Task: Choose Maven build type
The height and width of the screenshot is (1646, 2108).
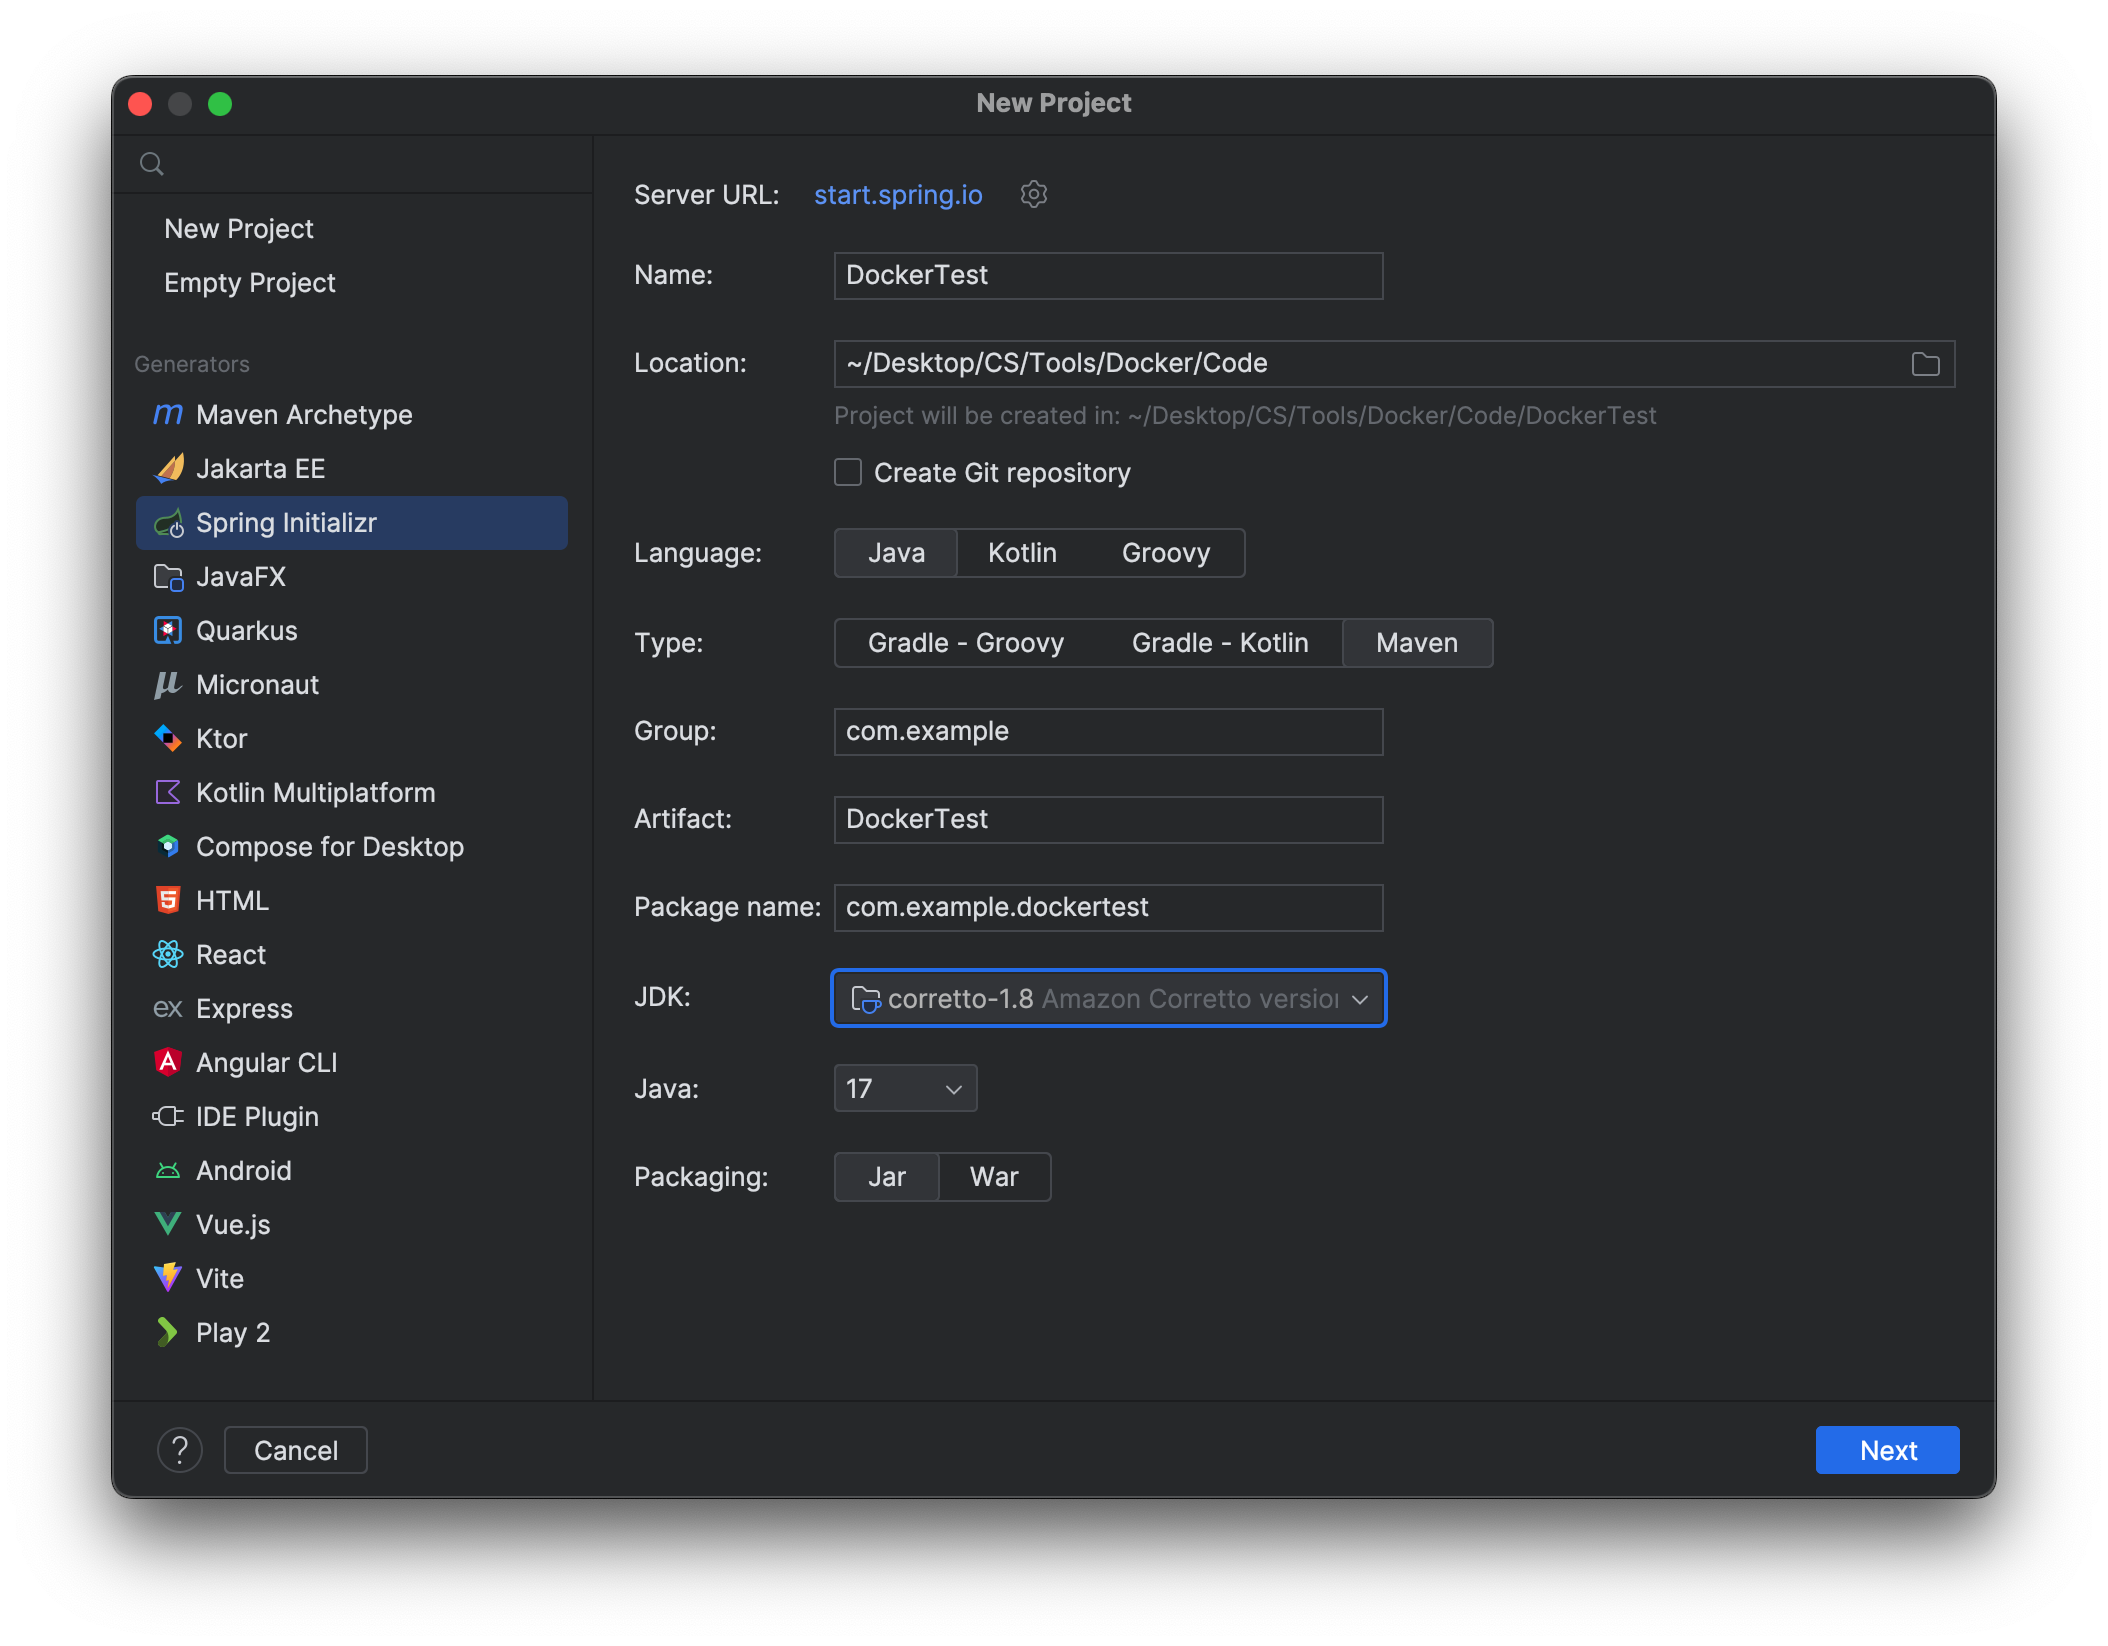Action: click(x=1417, y=643)
